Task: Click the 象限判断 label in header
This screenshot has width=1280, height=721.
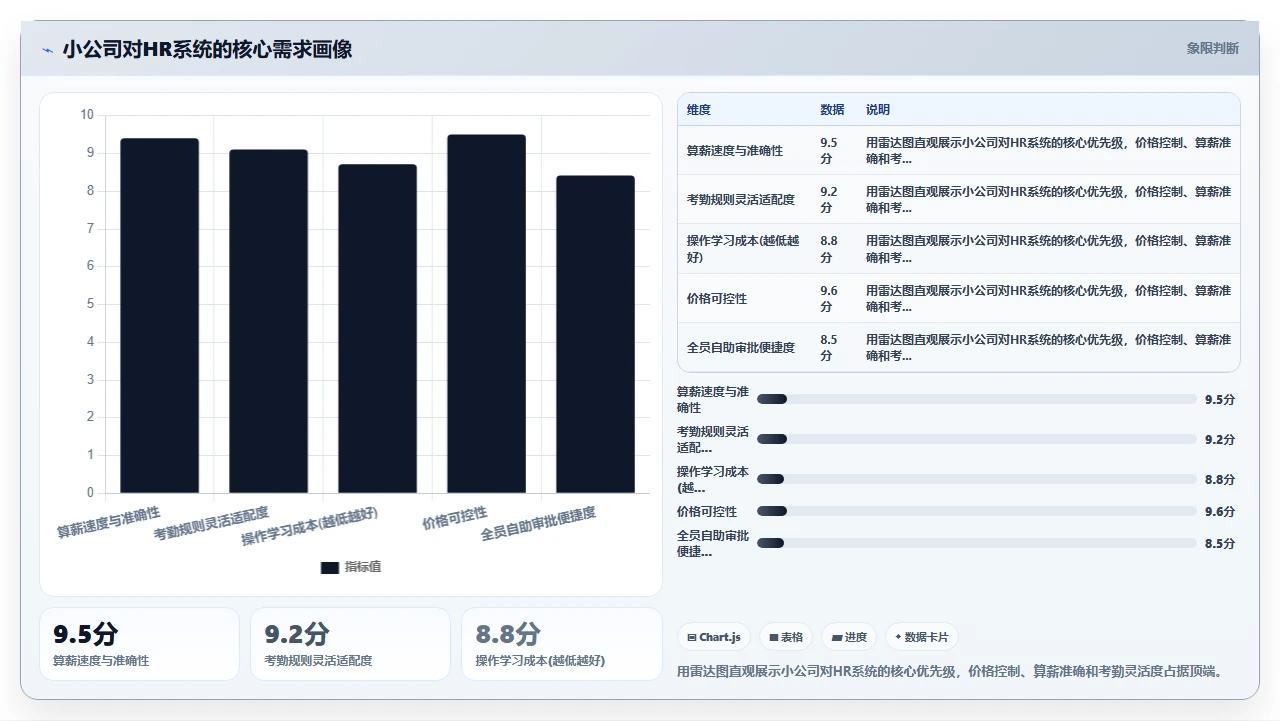Action: tap(1213, 48)
